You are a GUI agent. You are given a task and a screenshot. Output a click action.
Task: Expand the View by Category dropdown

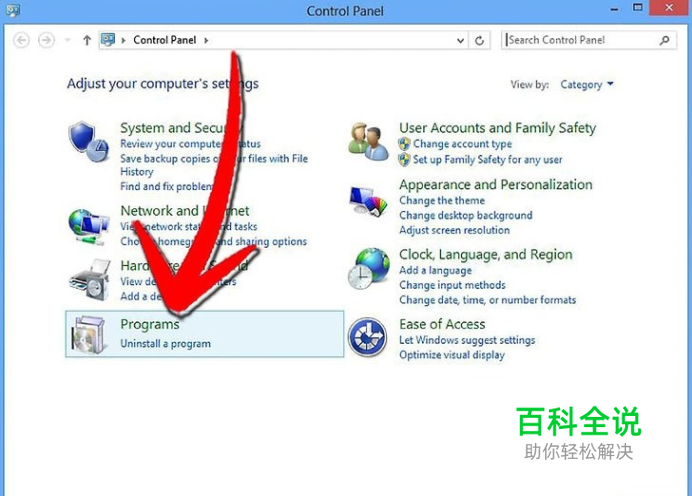coord(587,84)
